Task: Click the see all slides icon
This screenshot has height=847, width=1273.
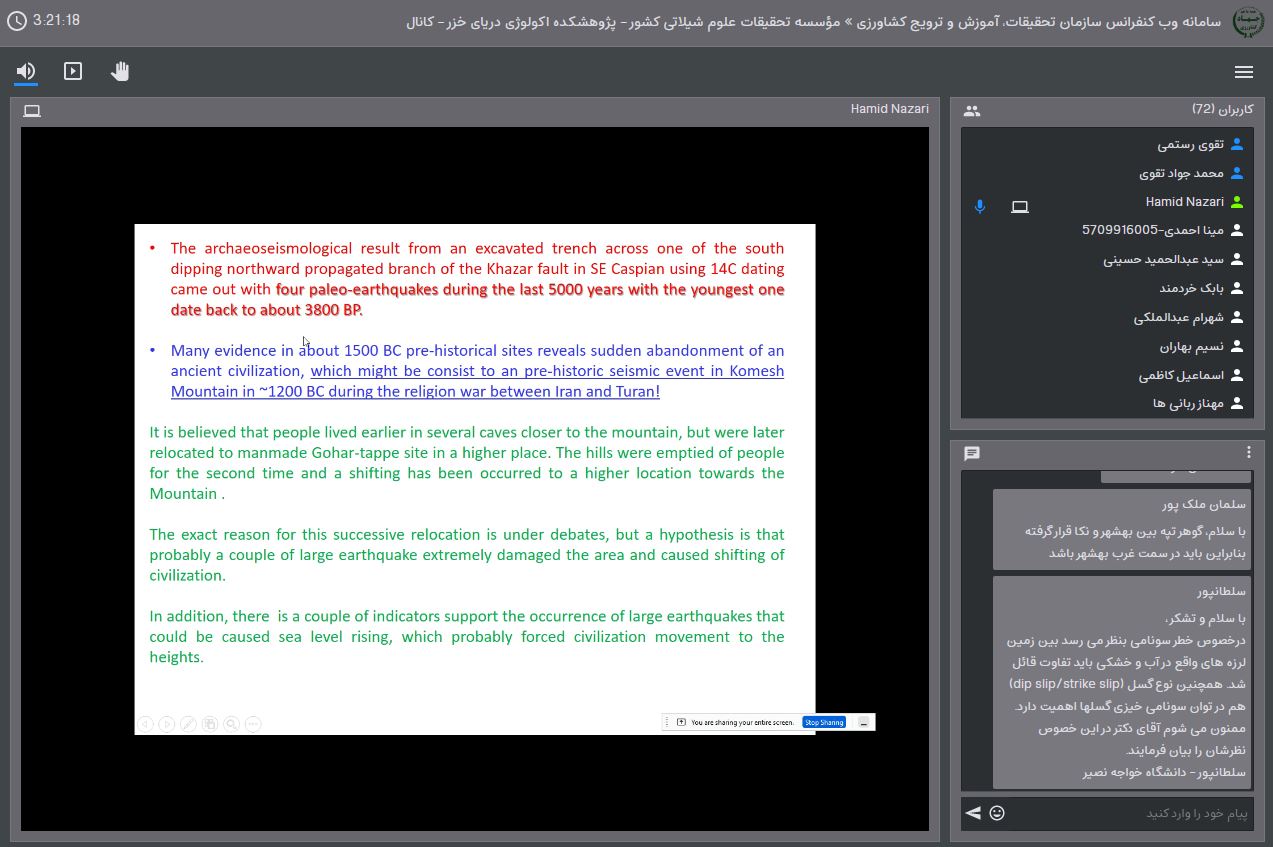Action: pyautogui.click(x=209, y=724)
